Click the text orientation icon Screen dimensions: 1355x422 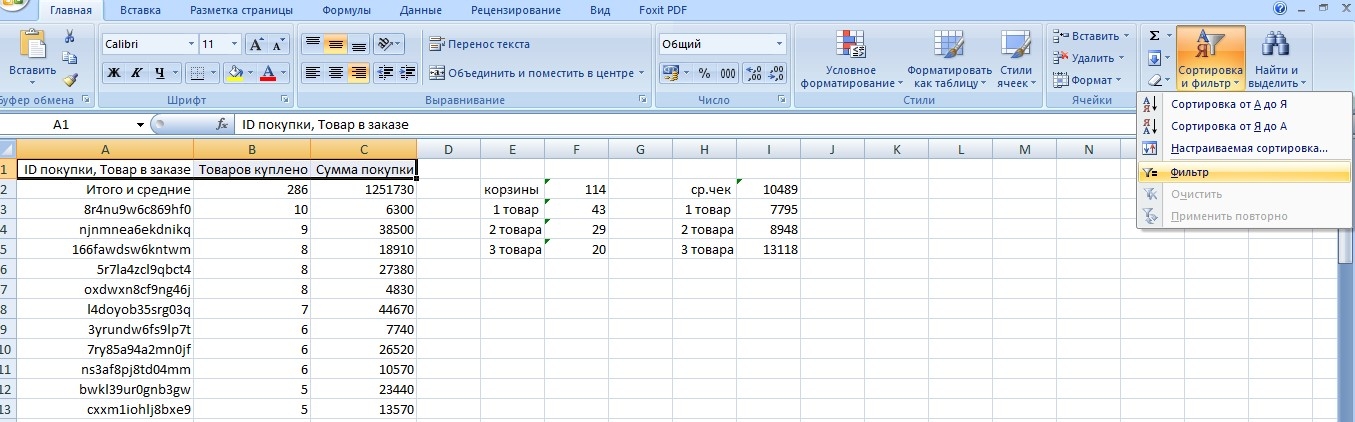(x=386, y=45)
